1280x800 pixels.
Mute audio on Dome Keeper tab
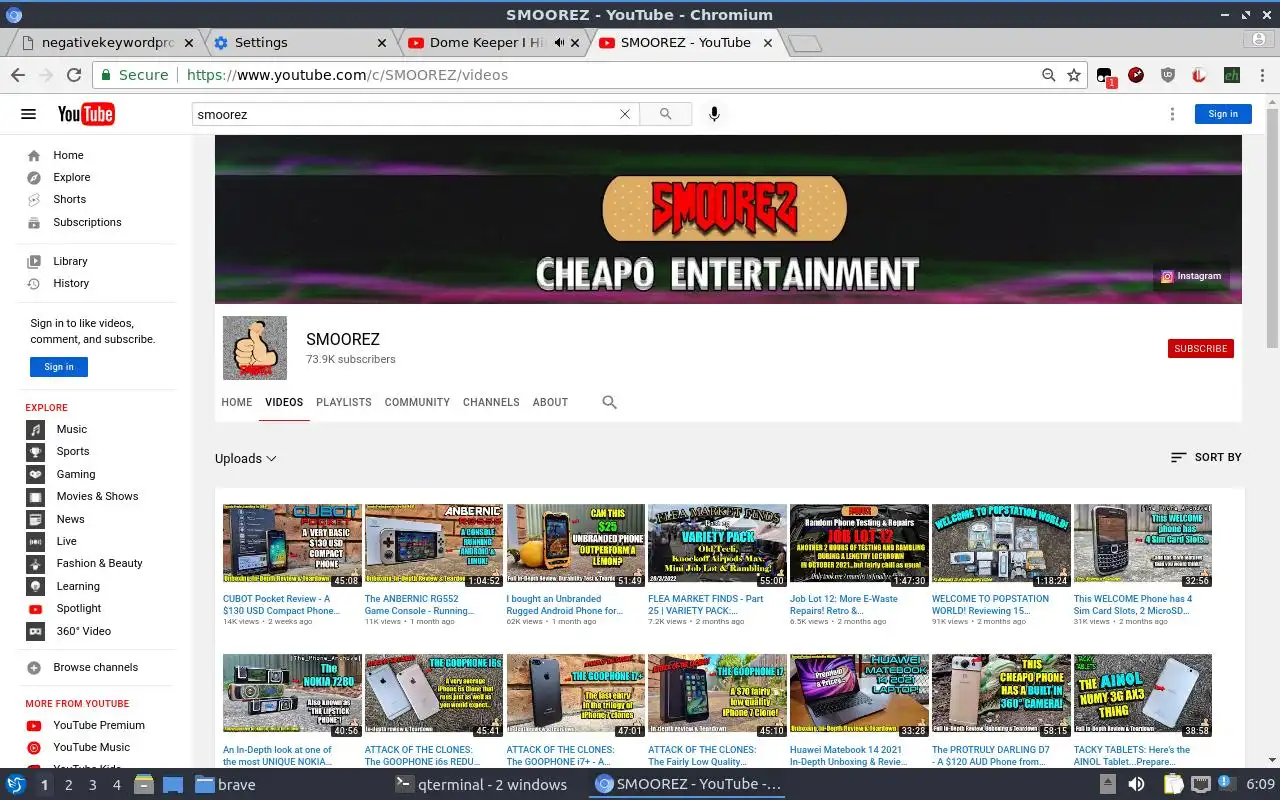(x=560, y=43)
